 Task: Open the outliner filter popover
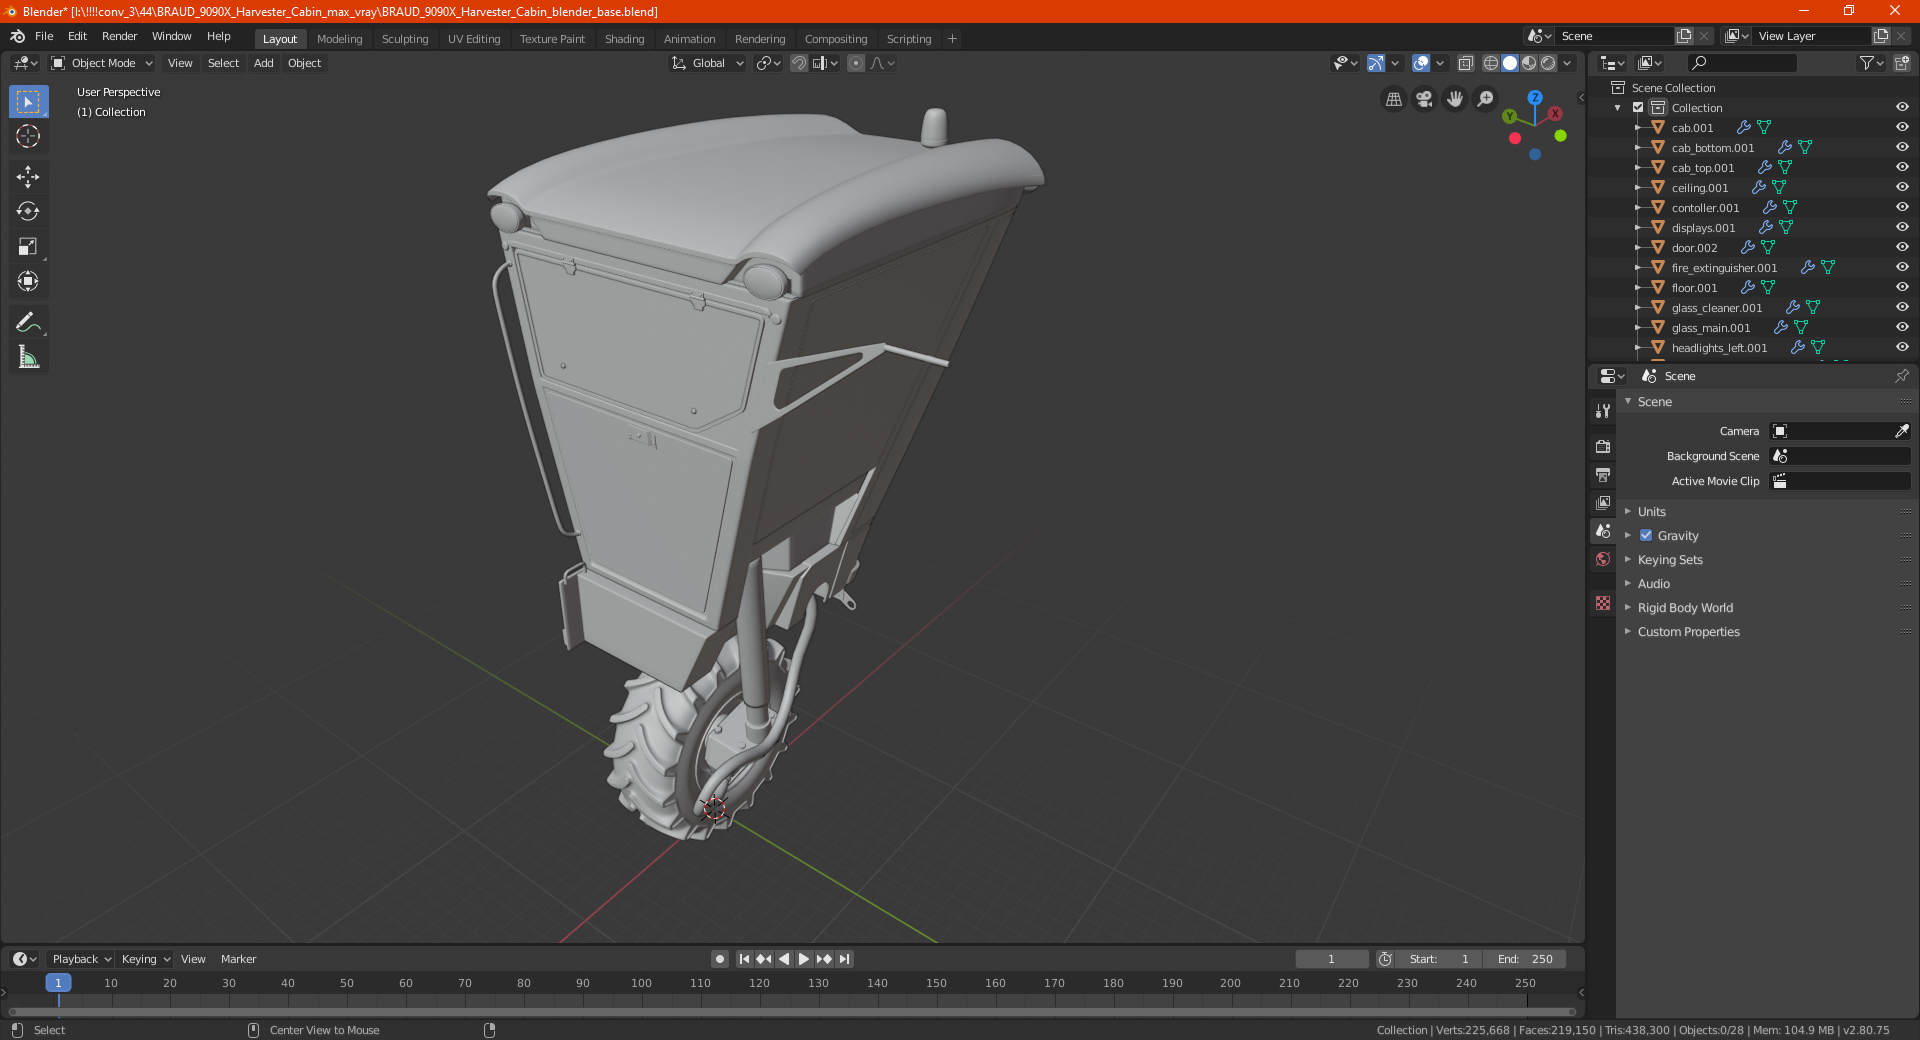click(x=1870, y=63)
